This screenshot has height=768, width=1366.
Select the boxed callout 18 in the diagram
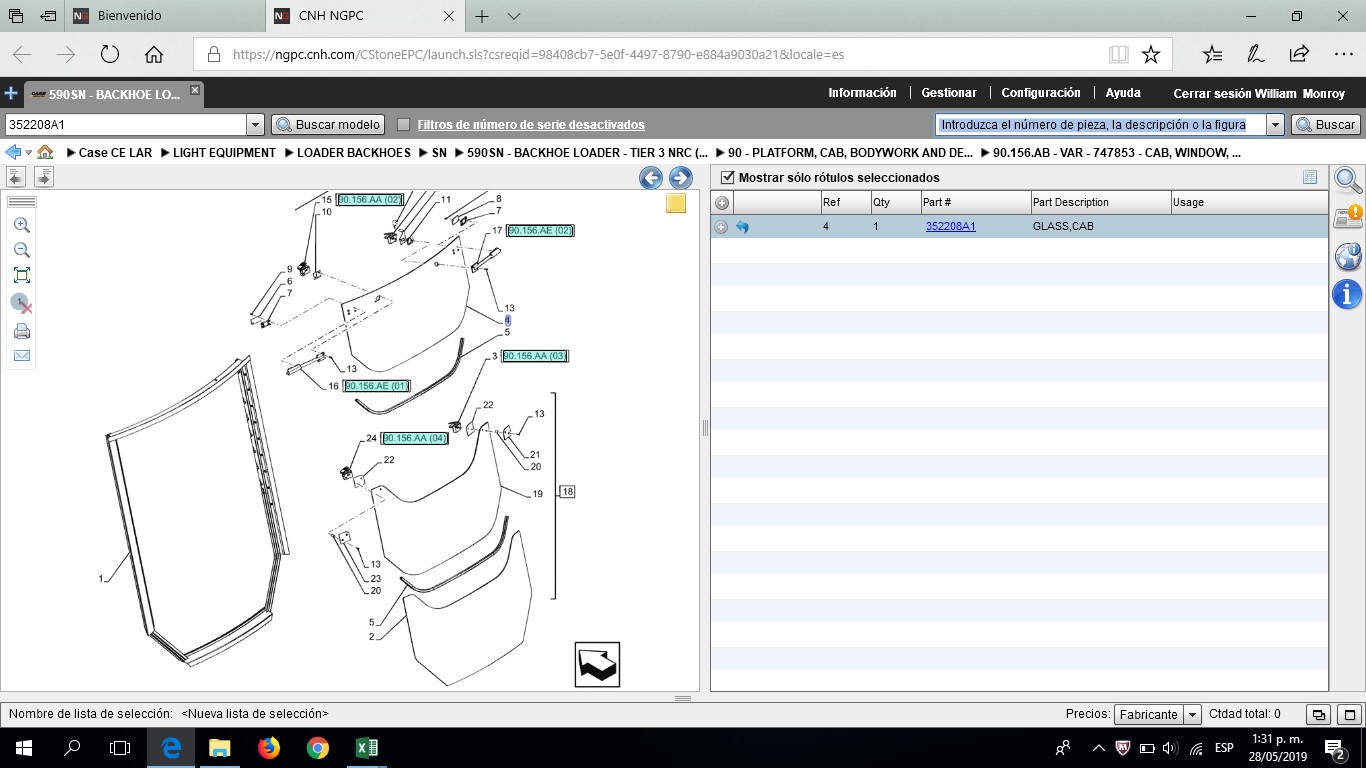click(567, 492)
